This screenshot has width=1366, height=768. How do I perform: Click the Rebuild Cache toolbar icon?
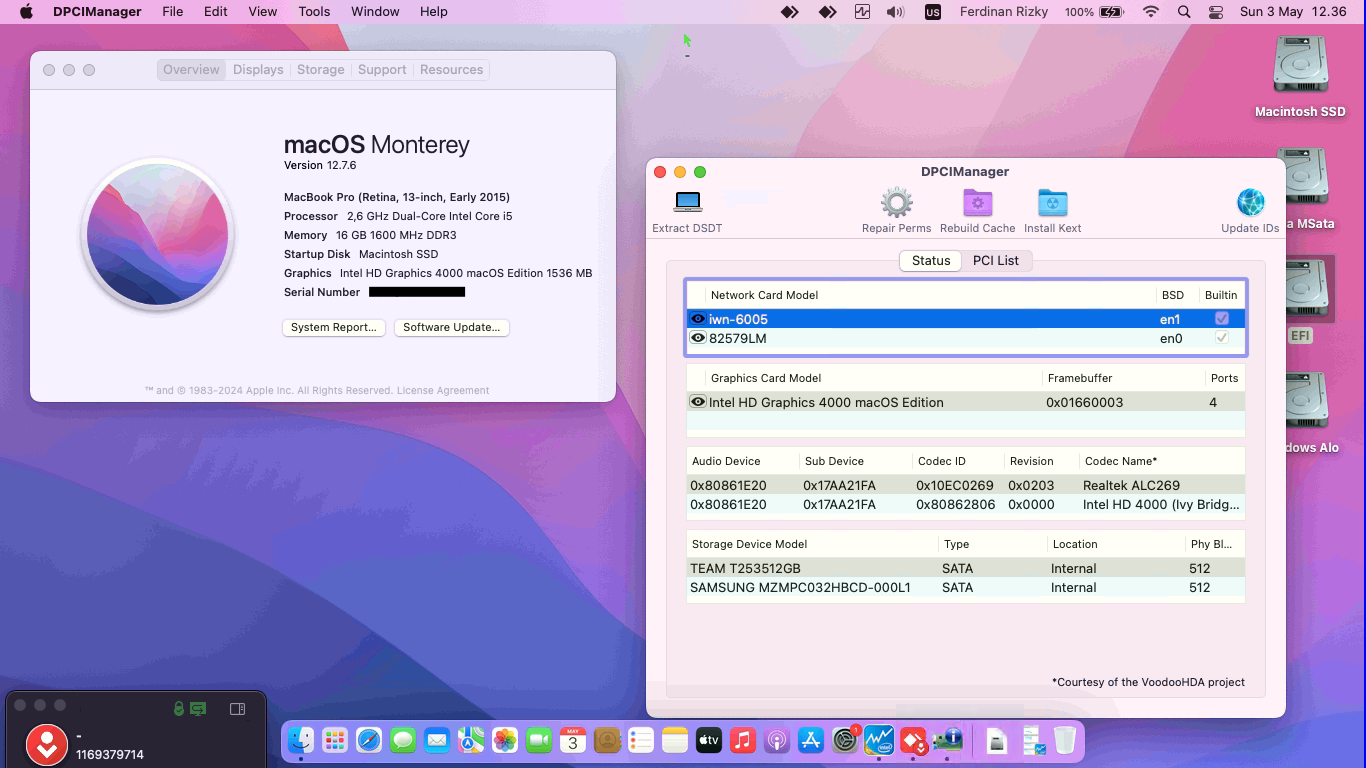[x=977, y=203]
